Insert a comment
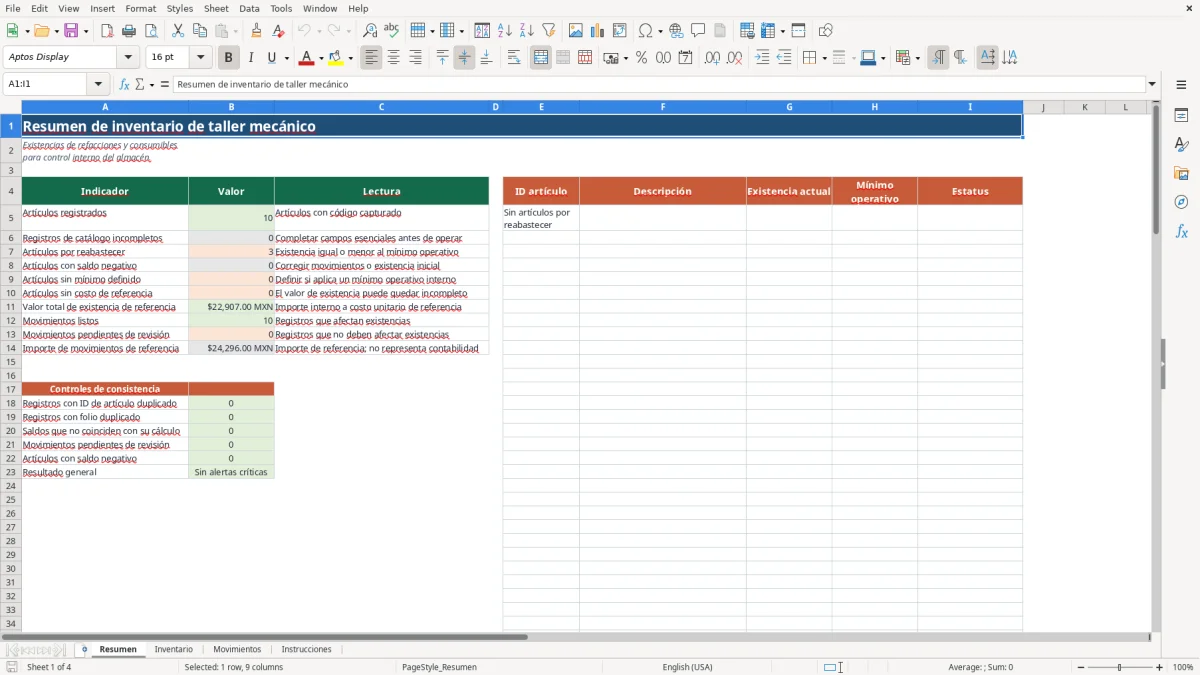 click(x=698, y=31)
